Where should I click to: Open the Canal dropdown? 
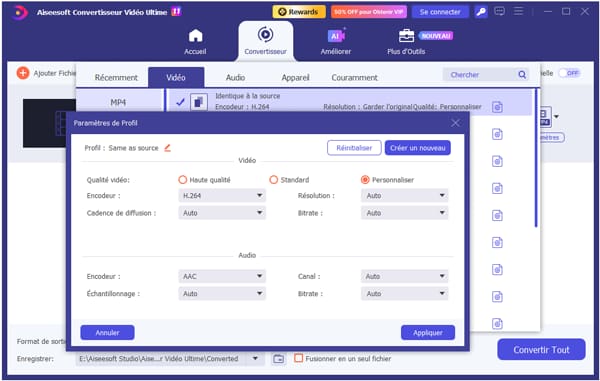(x=404, y=276)
